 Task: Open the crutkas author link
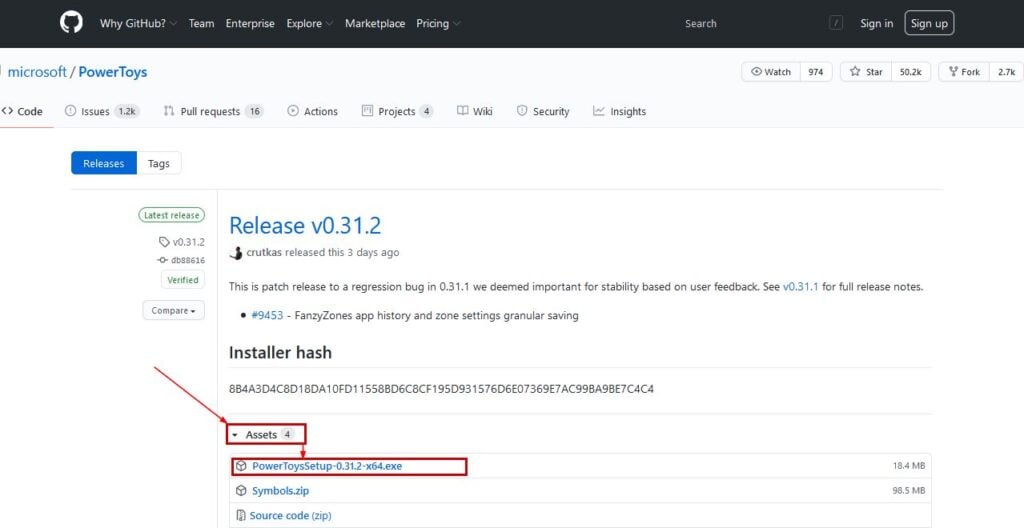coord(264,252)
